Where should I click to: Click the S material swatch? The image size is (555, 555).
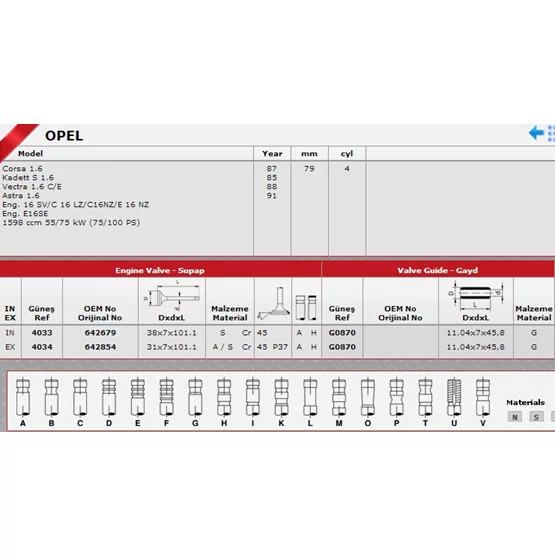536,417
